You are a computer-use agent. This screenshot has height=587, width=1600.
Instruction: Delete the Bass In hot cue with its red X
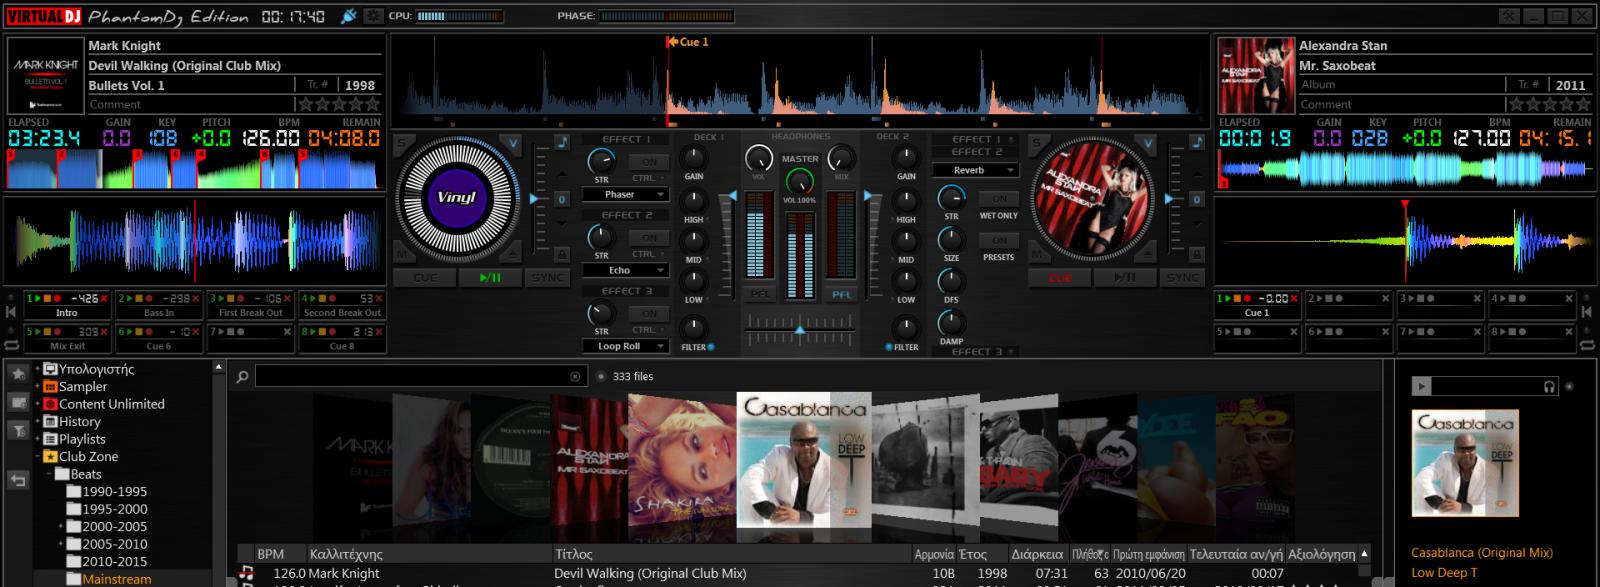[x=196, y=298]
